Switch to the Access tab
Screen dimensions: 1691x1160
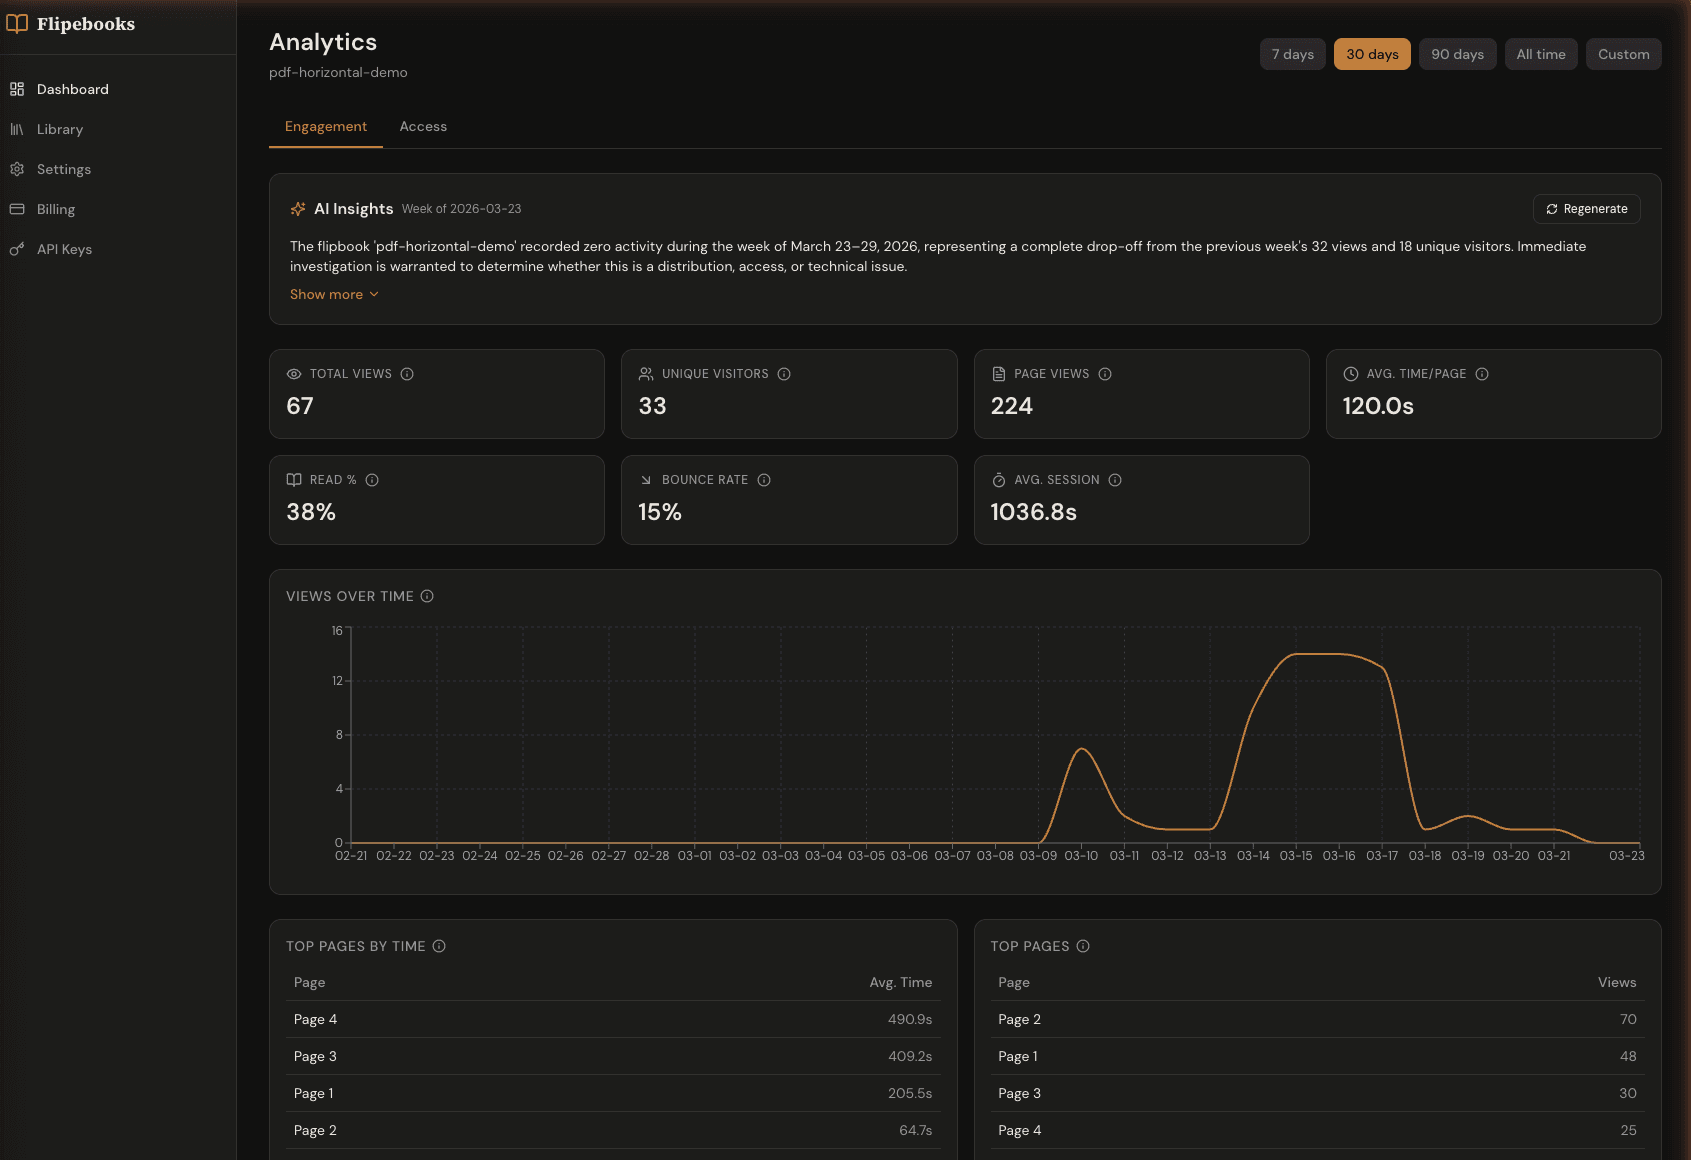point(423,126)
